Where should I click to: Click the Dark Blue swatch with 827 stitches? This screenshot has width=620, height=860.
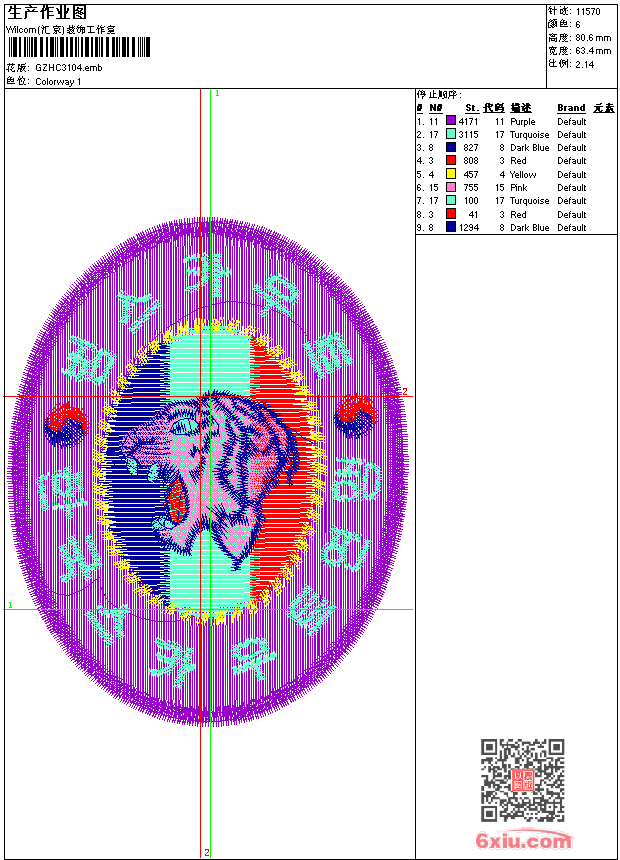450,147
